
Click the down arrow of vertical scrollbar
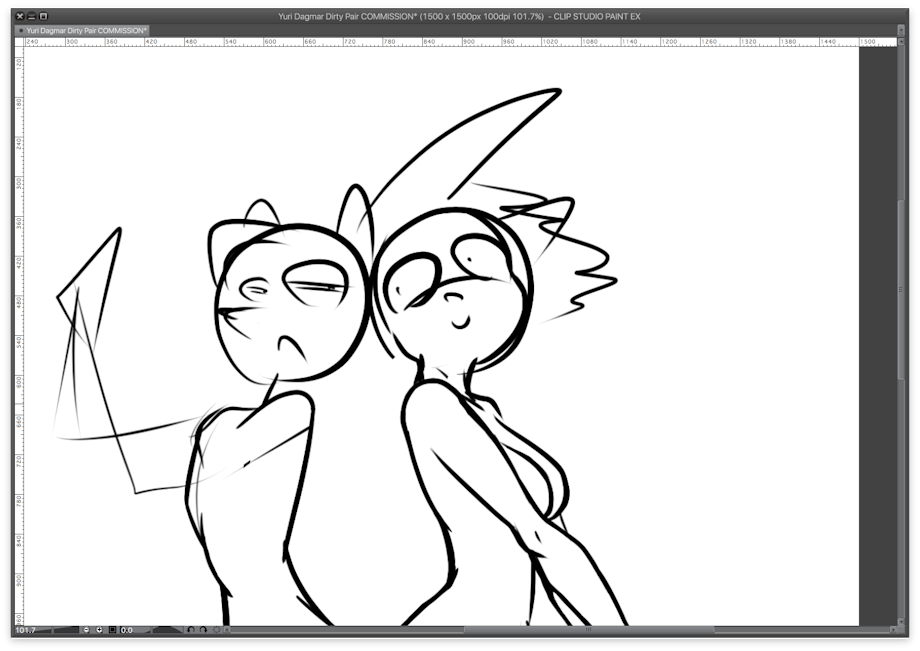point(901,621)
